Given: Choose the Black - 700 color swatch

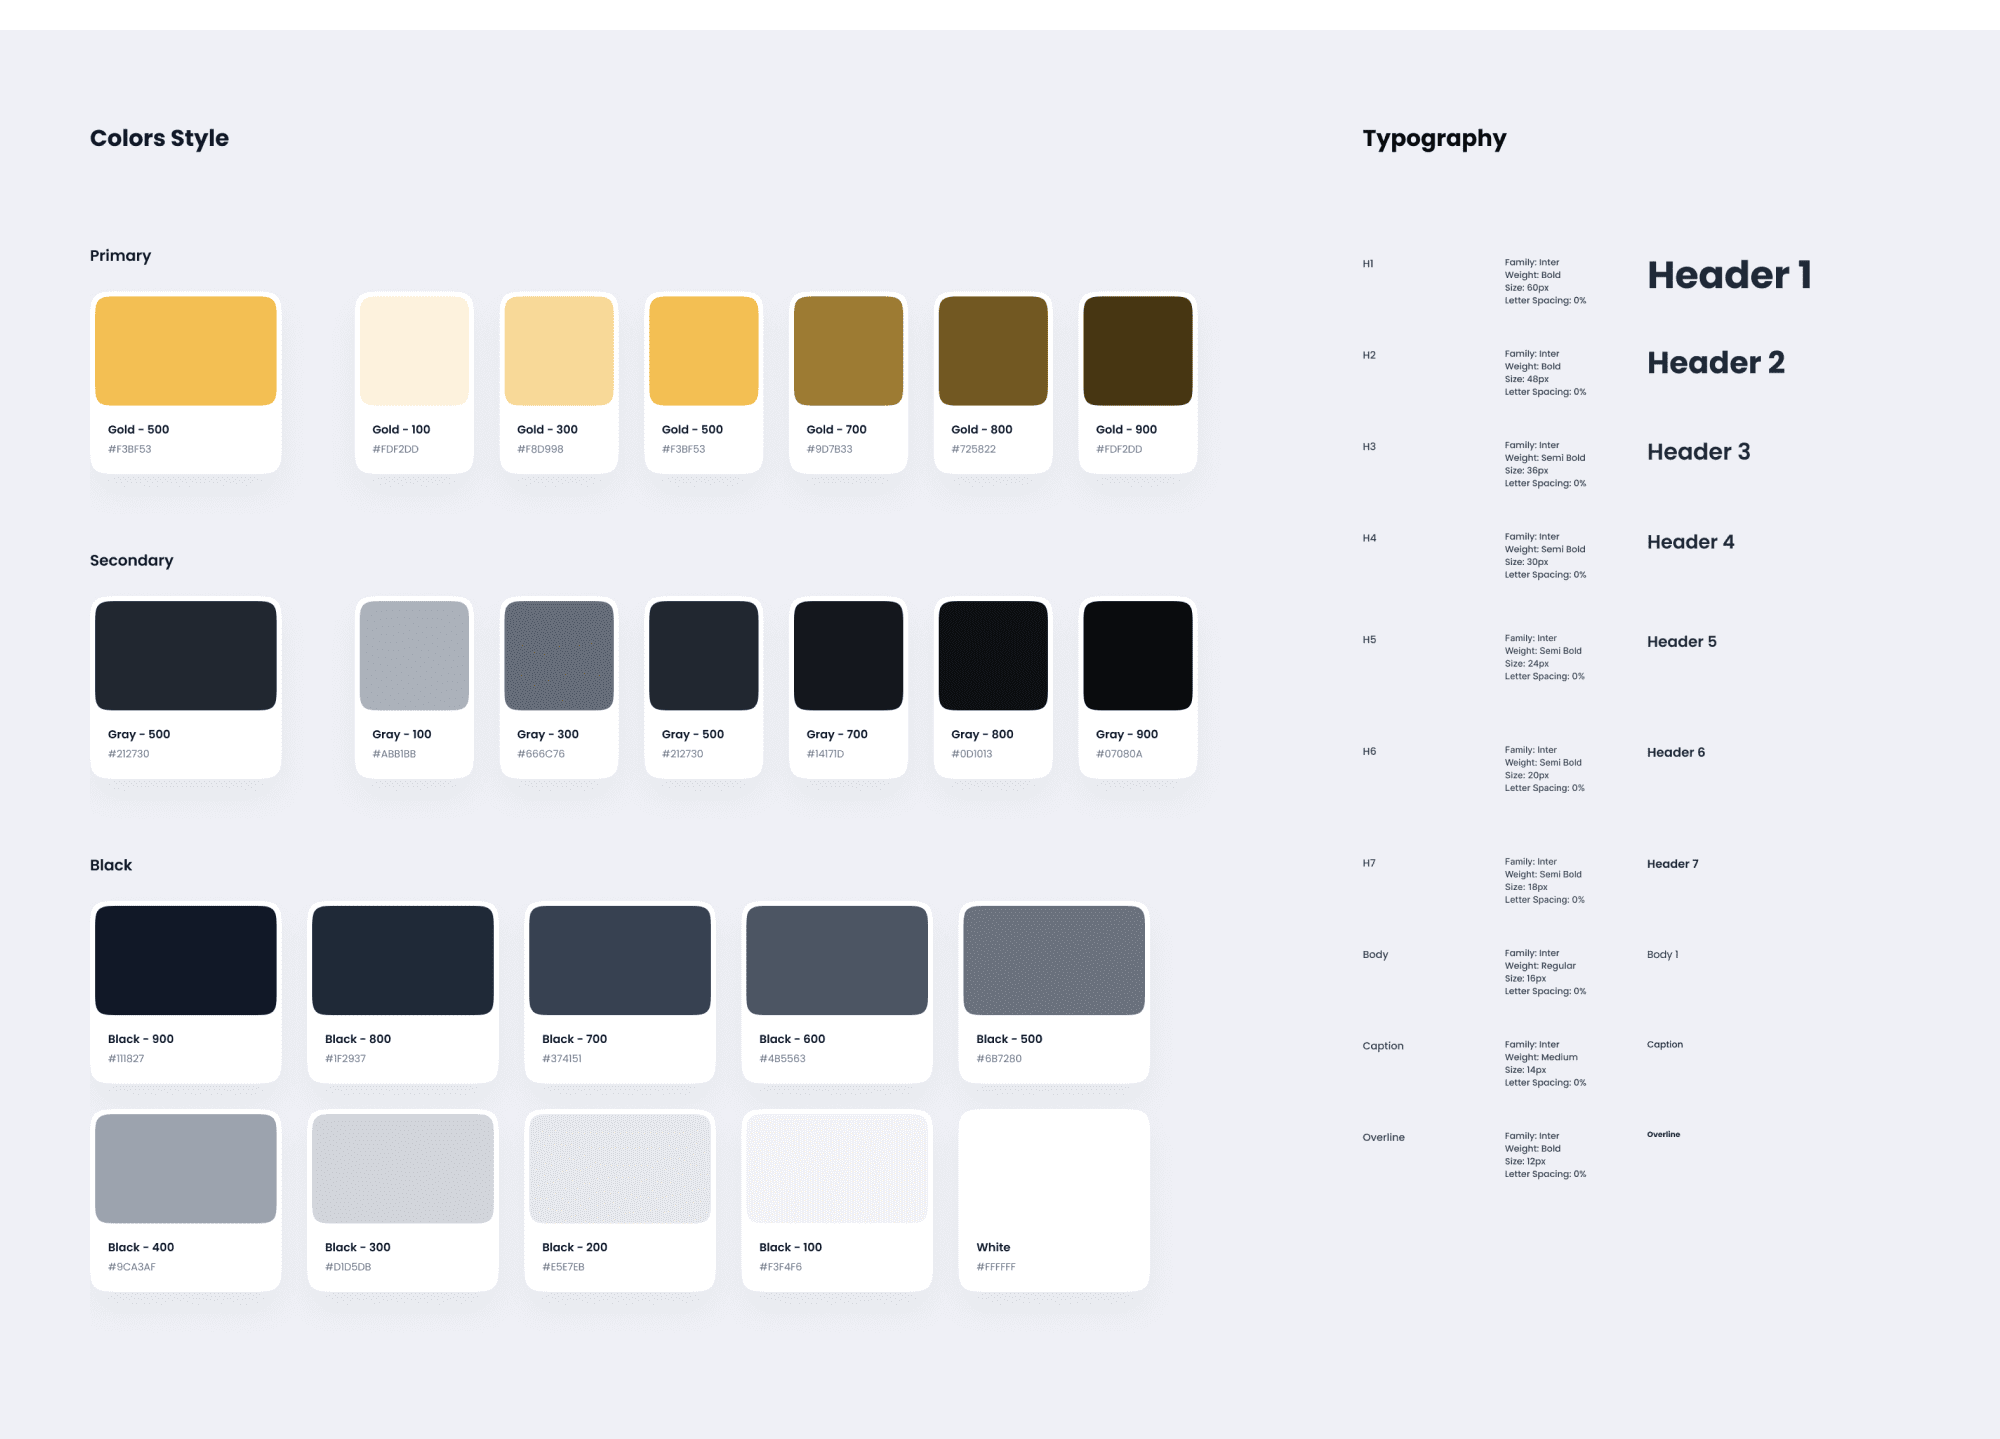Looking at the screenshot, I should [x=620, y=960].
